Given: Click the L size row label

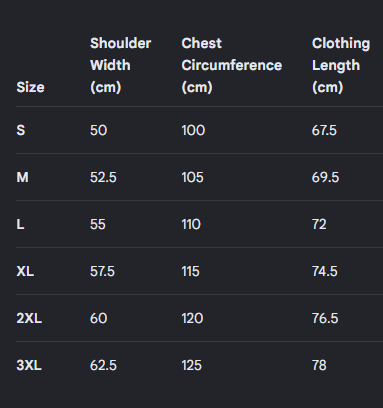Looking at the screenshot, I should (20, 224).
